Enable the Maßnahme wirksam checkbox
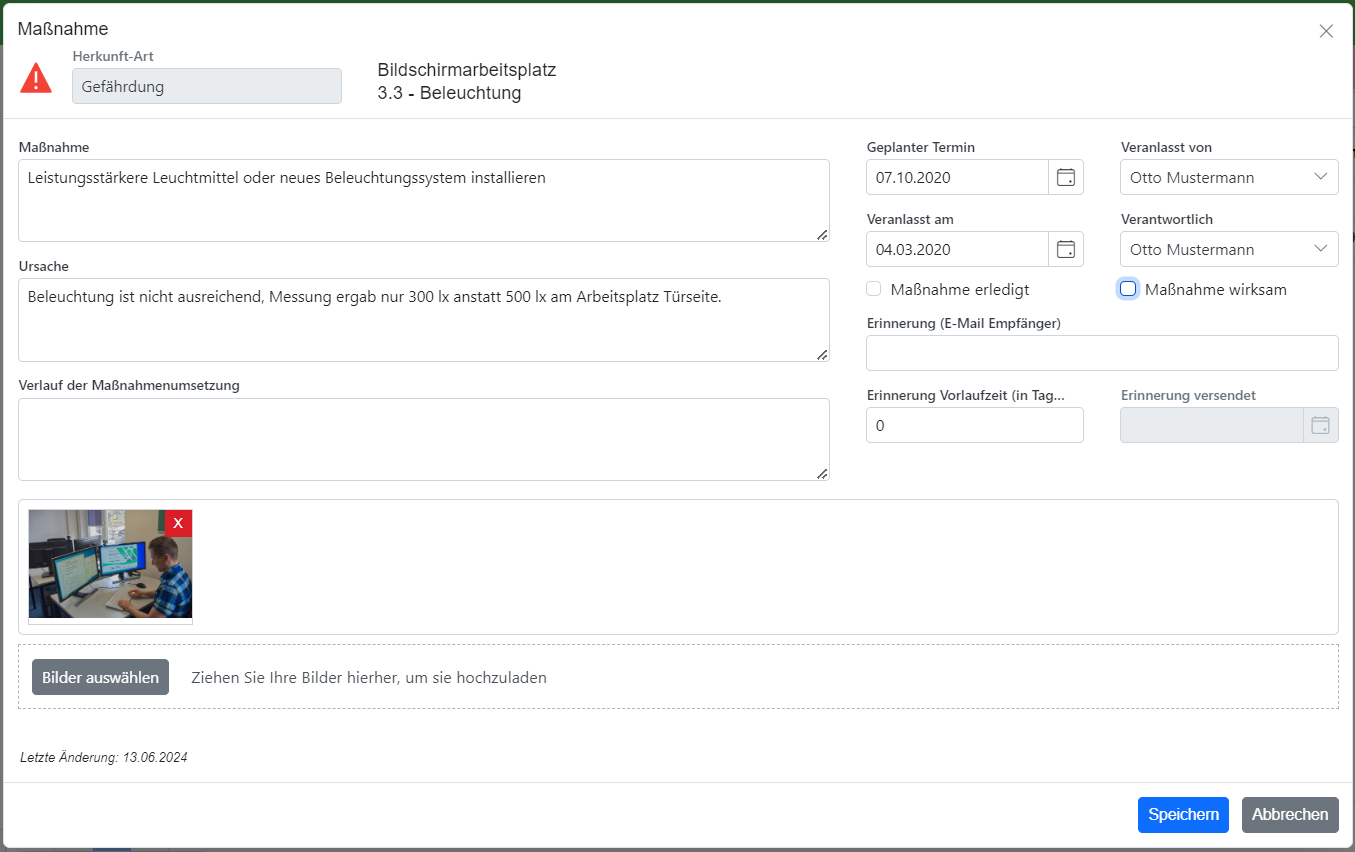This screenshot has width=1355, height=852. 1128,289
